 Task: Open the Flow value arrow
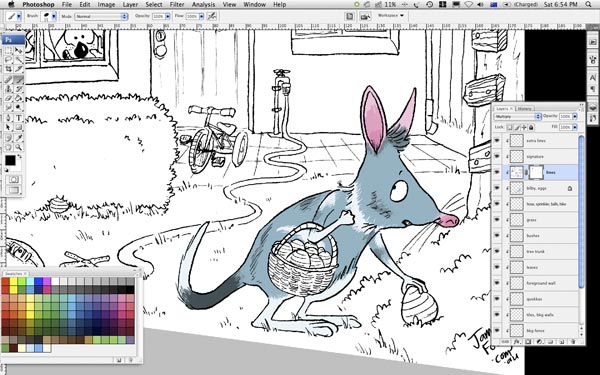[201, 16]
